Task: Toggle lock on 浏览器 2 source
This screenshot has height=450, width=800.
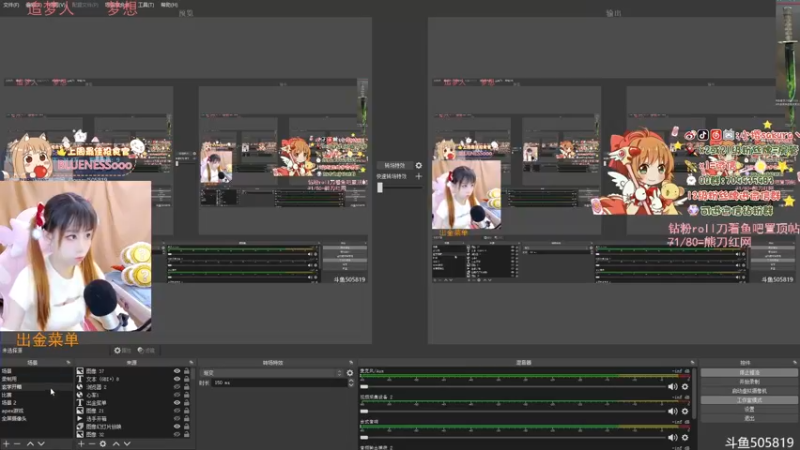Action: pos(187,387)
